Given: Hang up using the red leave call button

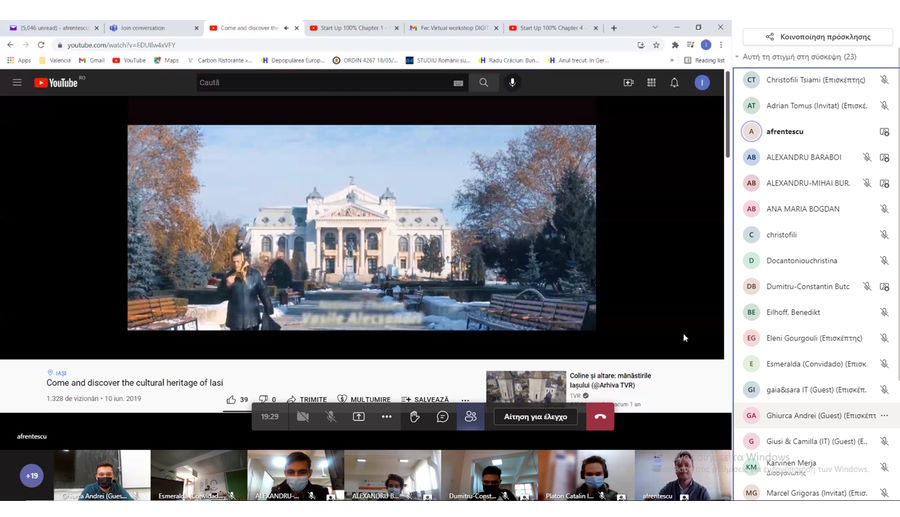Looking at the screenshot, I should click(600, 416).
